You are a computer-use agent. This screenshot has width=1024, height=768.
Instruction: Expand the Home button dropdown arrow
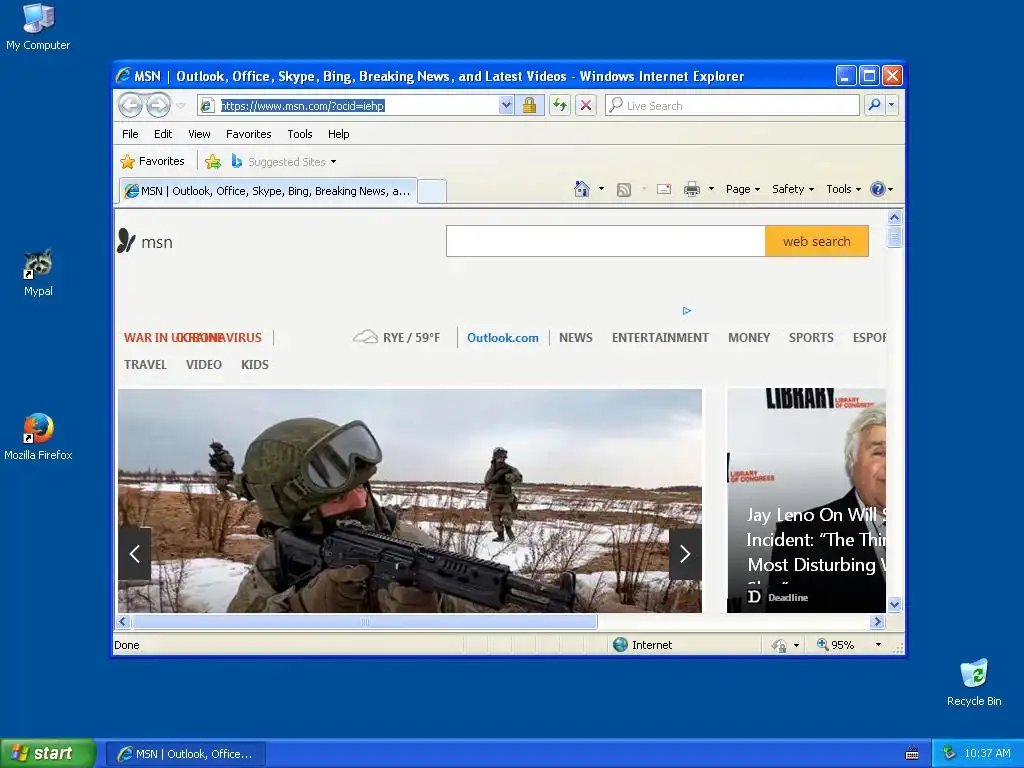tap(601, 189)
